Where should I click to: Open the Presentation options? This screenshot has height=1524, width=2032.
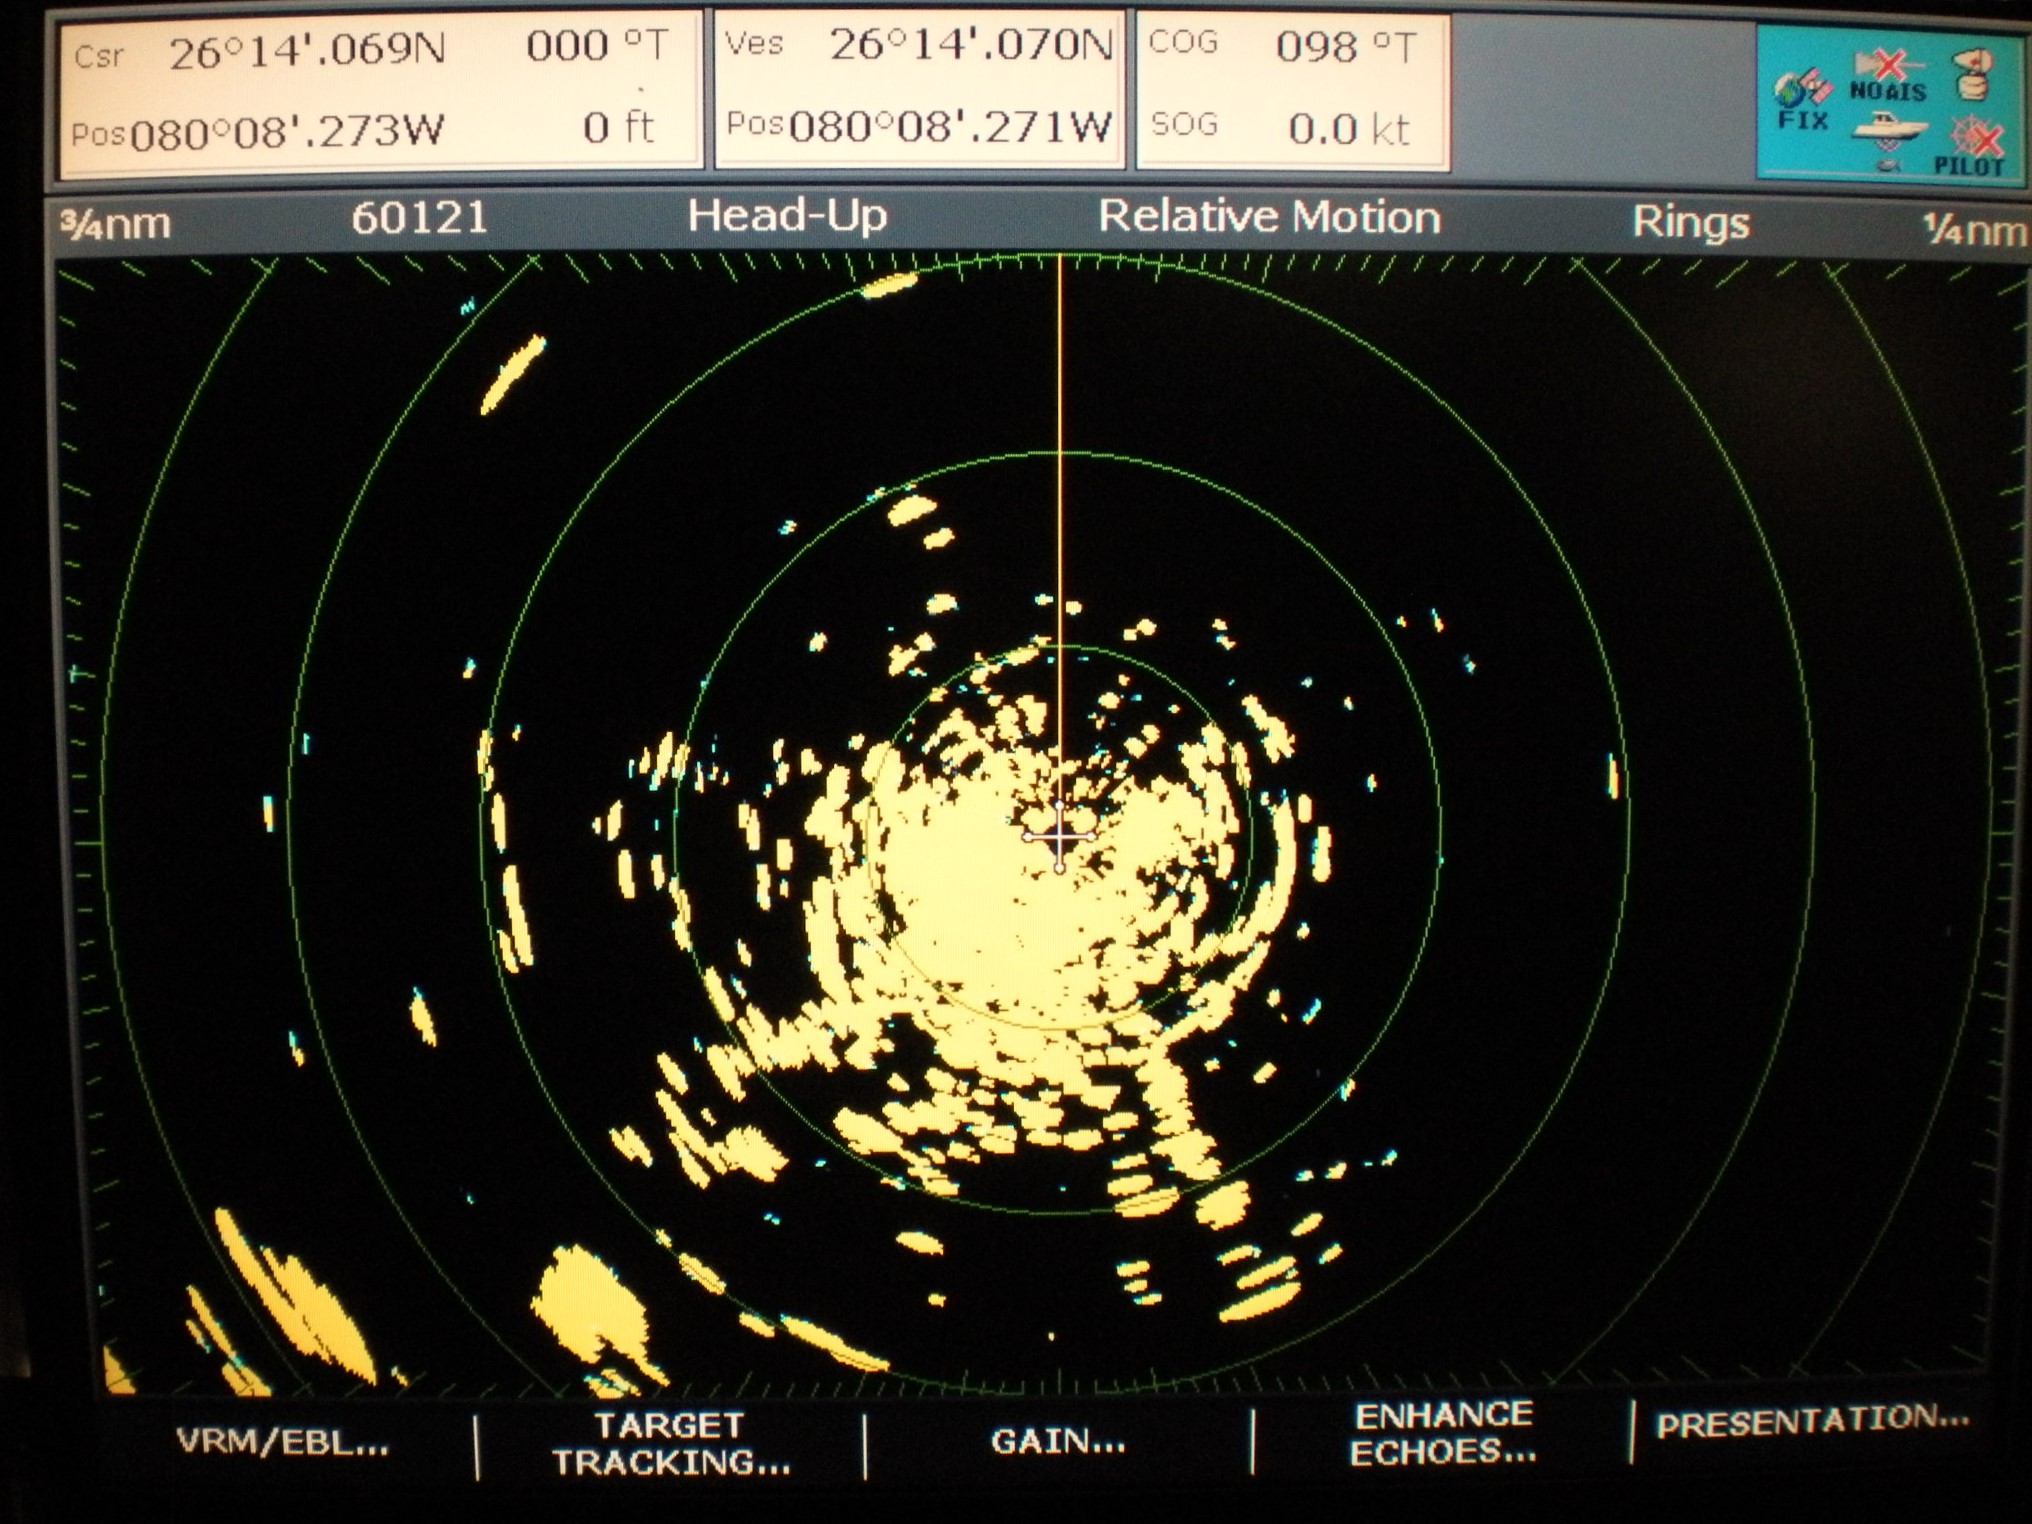pos(1812,1421)
